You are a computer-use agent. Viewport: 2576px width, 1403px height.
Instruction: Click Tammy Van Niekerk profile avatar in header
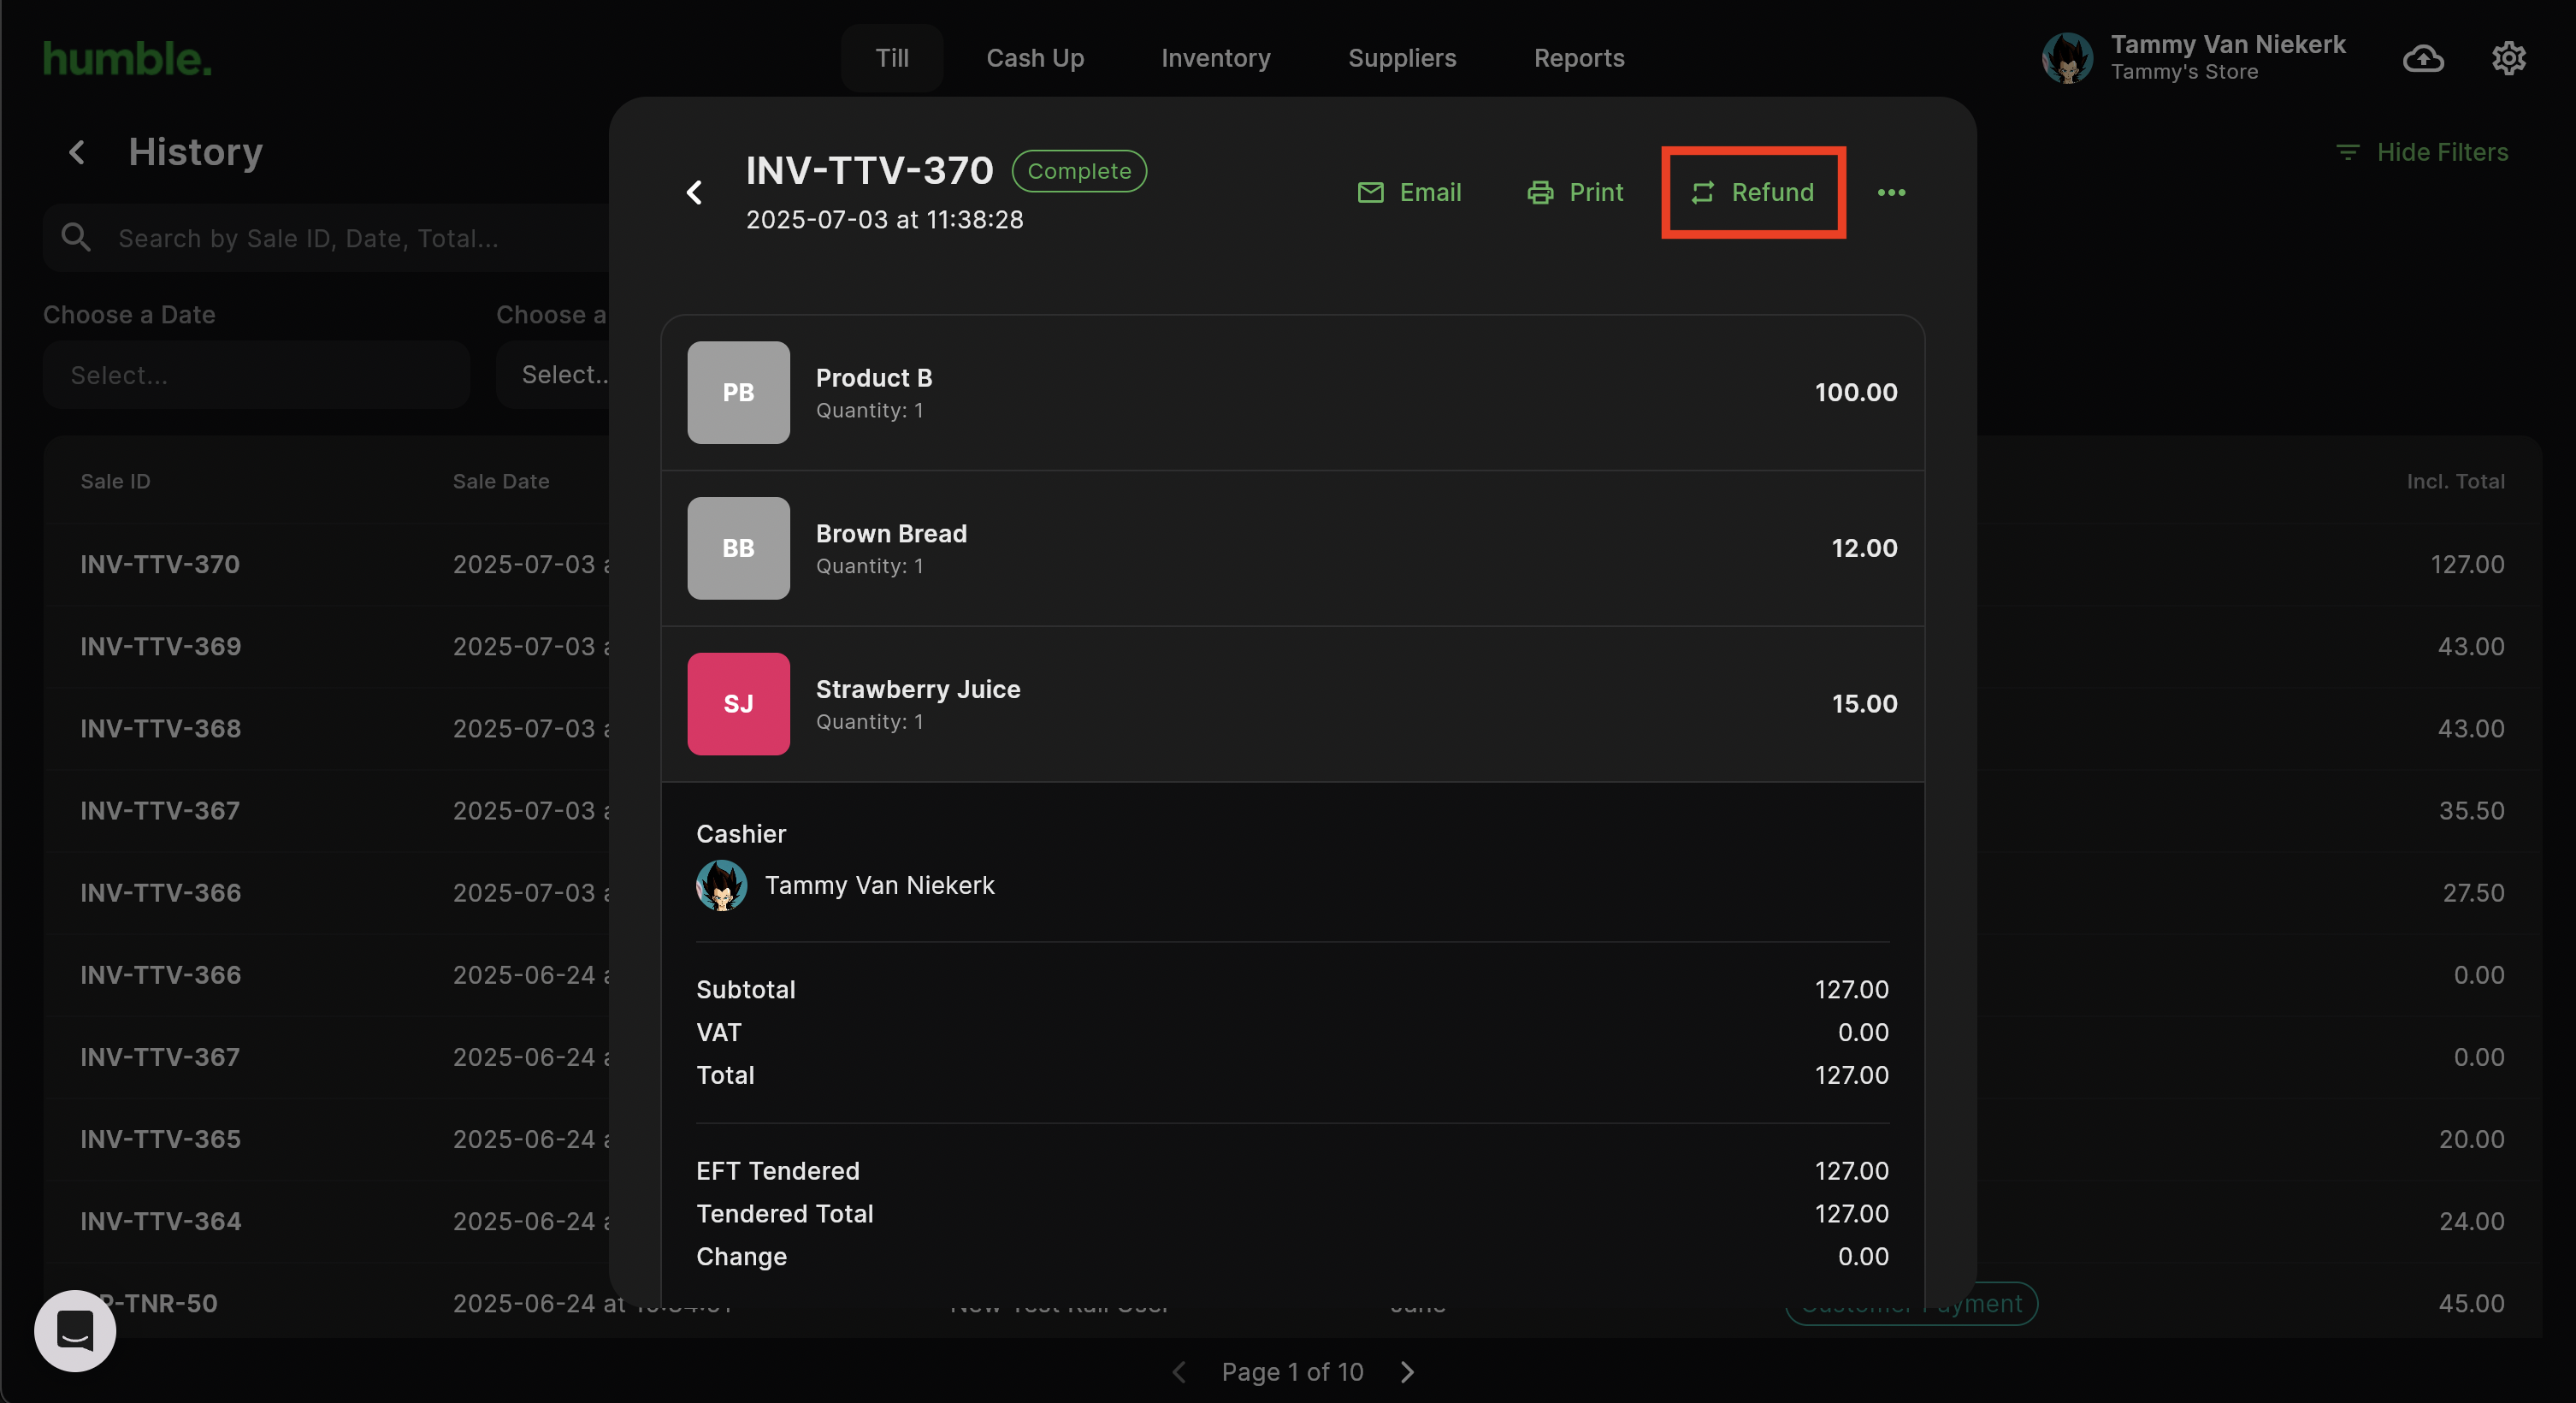tap(2067, 58)
